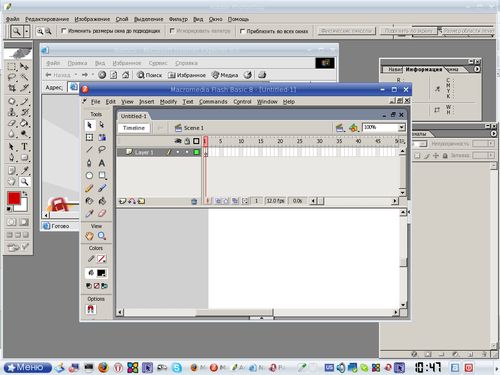Image resolution: width=500 pixels, height=375 pixels.
Task: Select the Photoshop Type tool (T icon)
Action: coord(24,147)
